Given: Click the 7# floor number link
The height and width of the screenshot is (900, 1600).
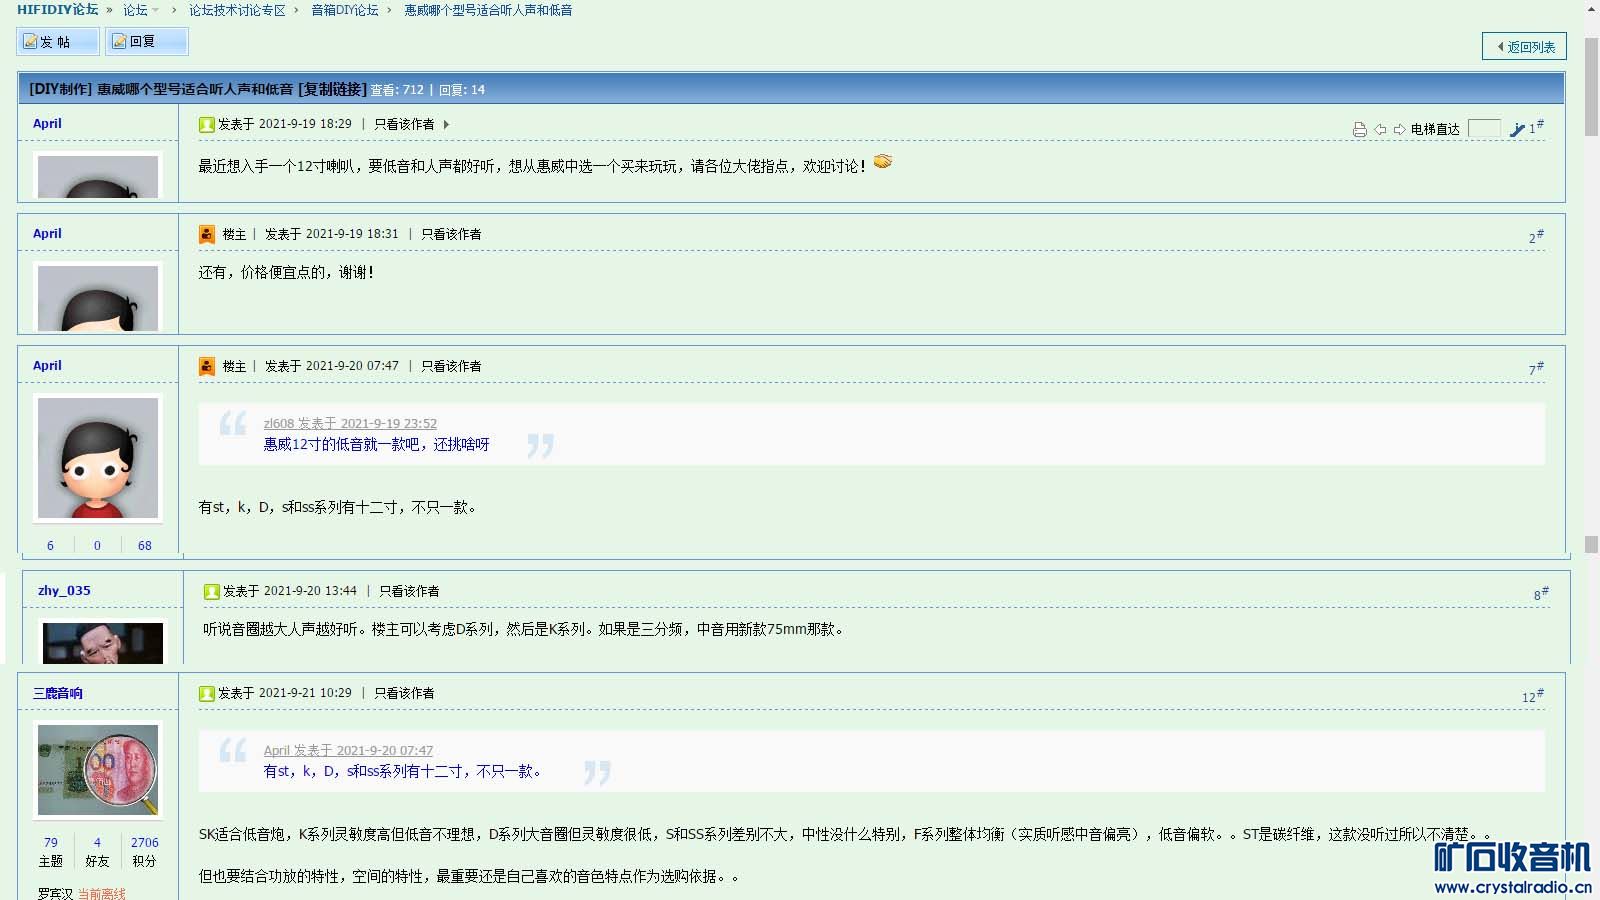Looking at the screenshot, I should click(1536, 369).
